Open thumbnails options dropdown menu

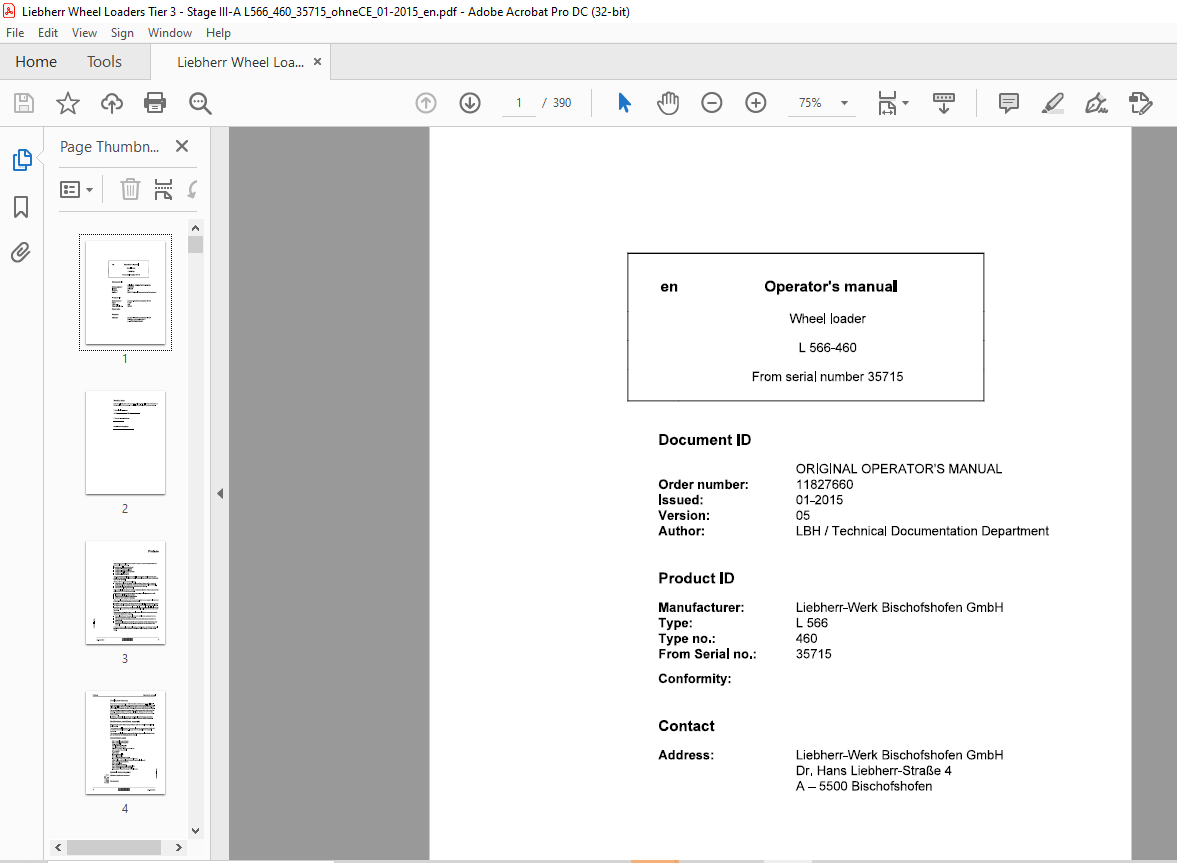point(76,190)
